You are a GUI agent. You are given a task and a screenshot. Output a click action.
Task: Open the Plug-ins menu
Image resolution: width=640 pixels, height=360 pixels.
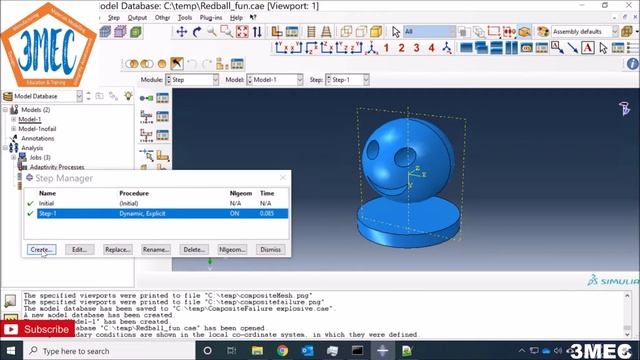(211, 18)
